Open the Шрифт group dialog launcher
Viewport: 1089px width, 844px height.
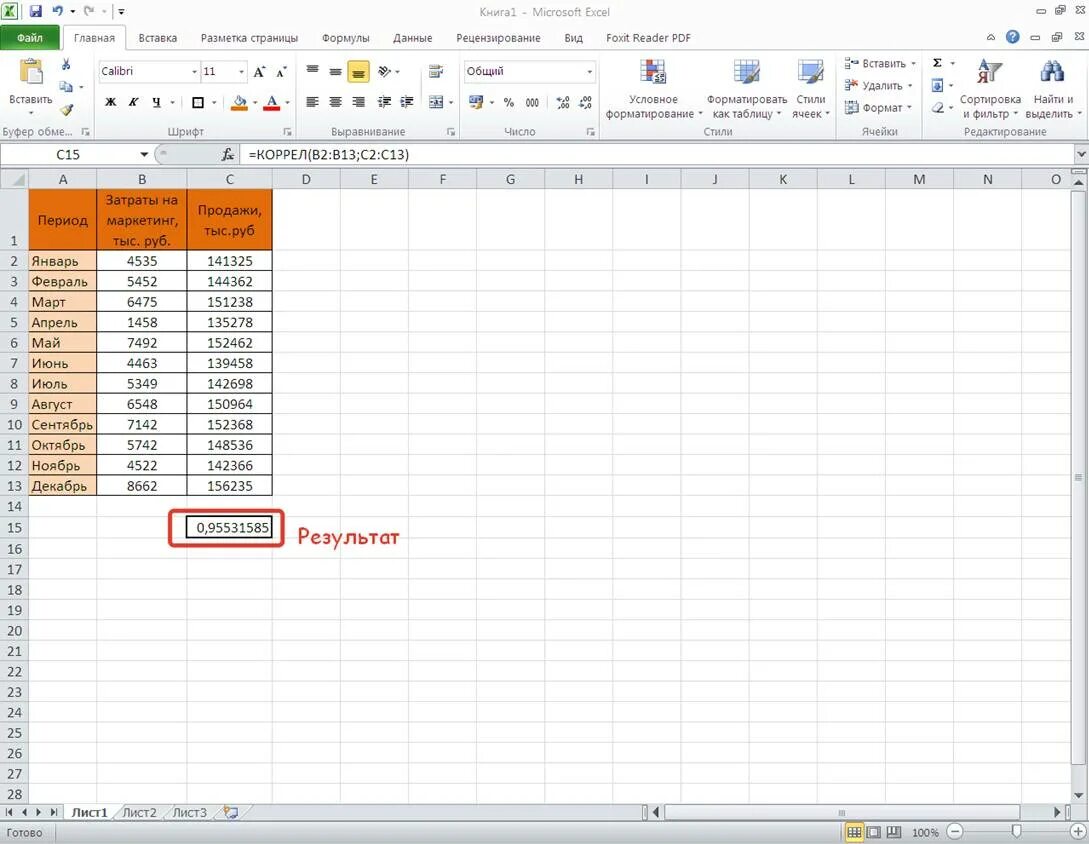[287, 131]
